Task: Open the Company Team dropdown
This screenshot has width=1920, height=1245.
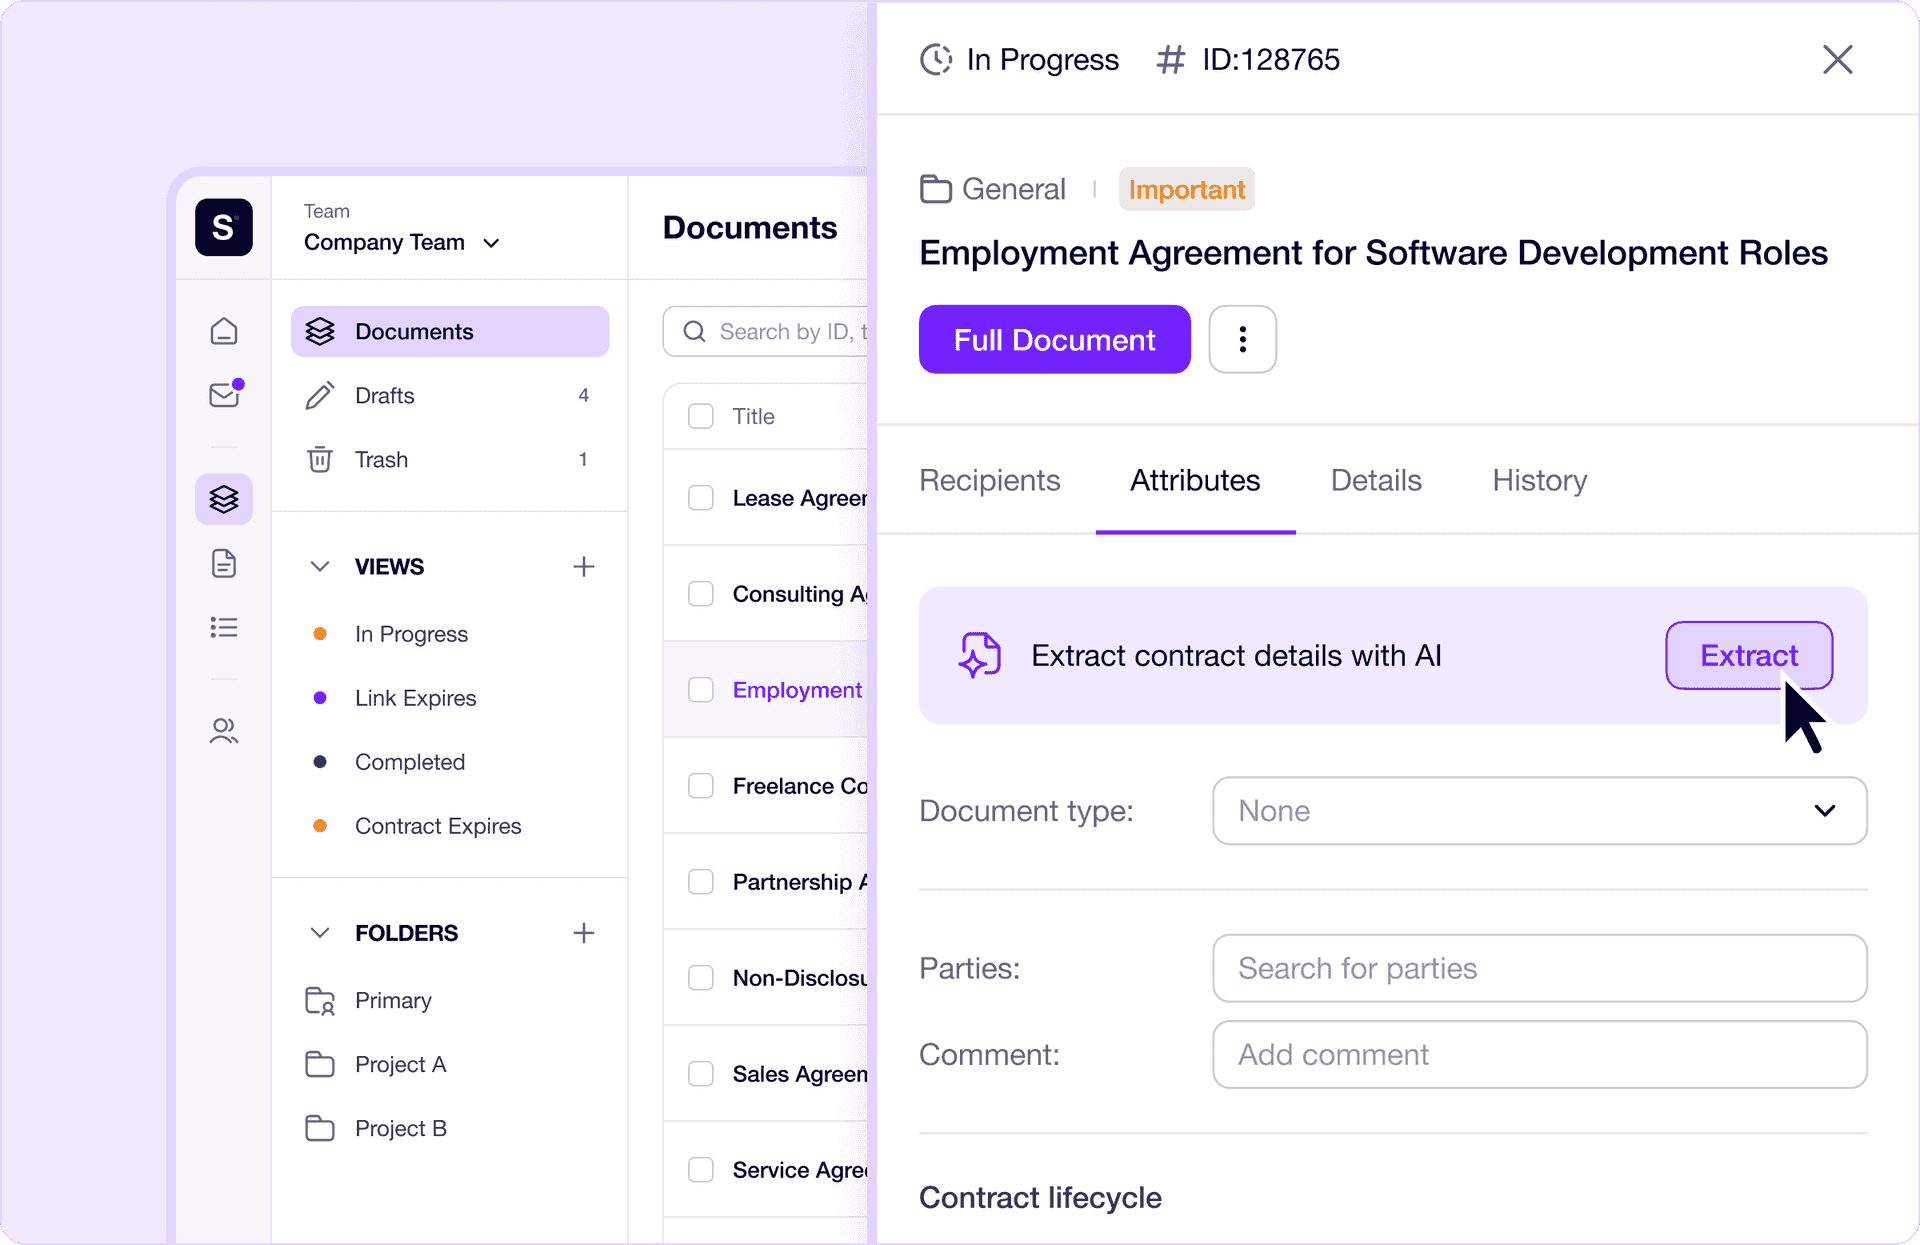Action: [401, 242]
